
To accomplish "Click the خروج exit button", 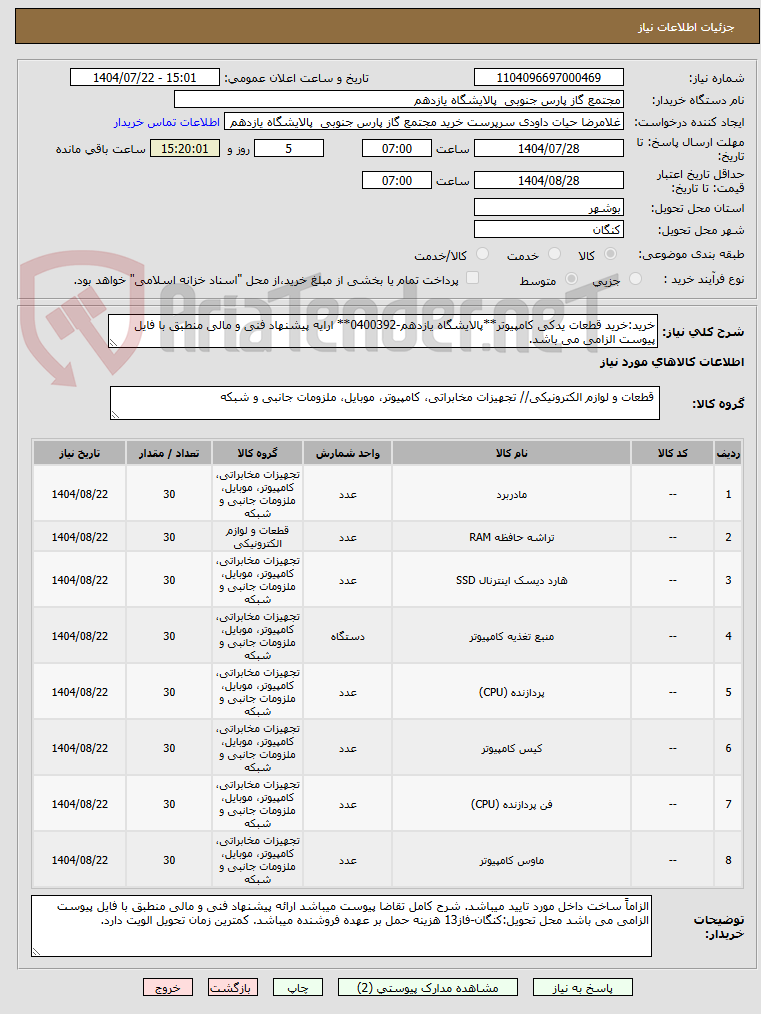I will [168, 987].
